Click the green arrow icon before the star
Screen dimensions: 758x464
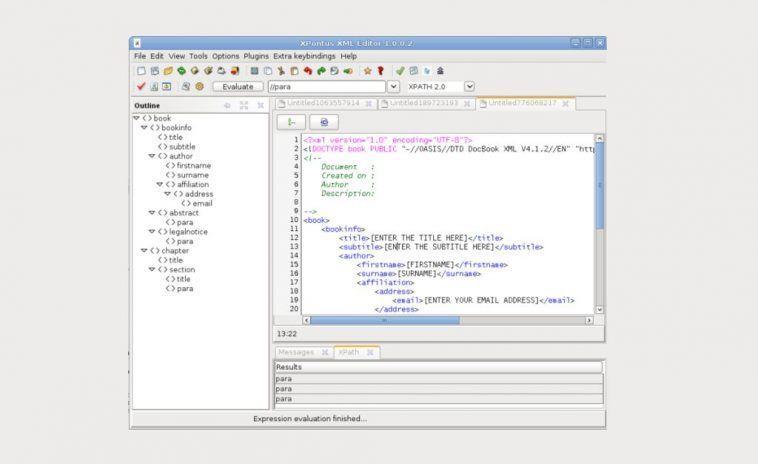pos(348,71)
